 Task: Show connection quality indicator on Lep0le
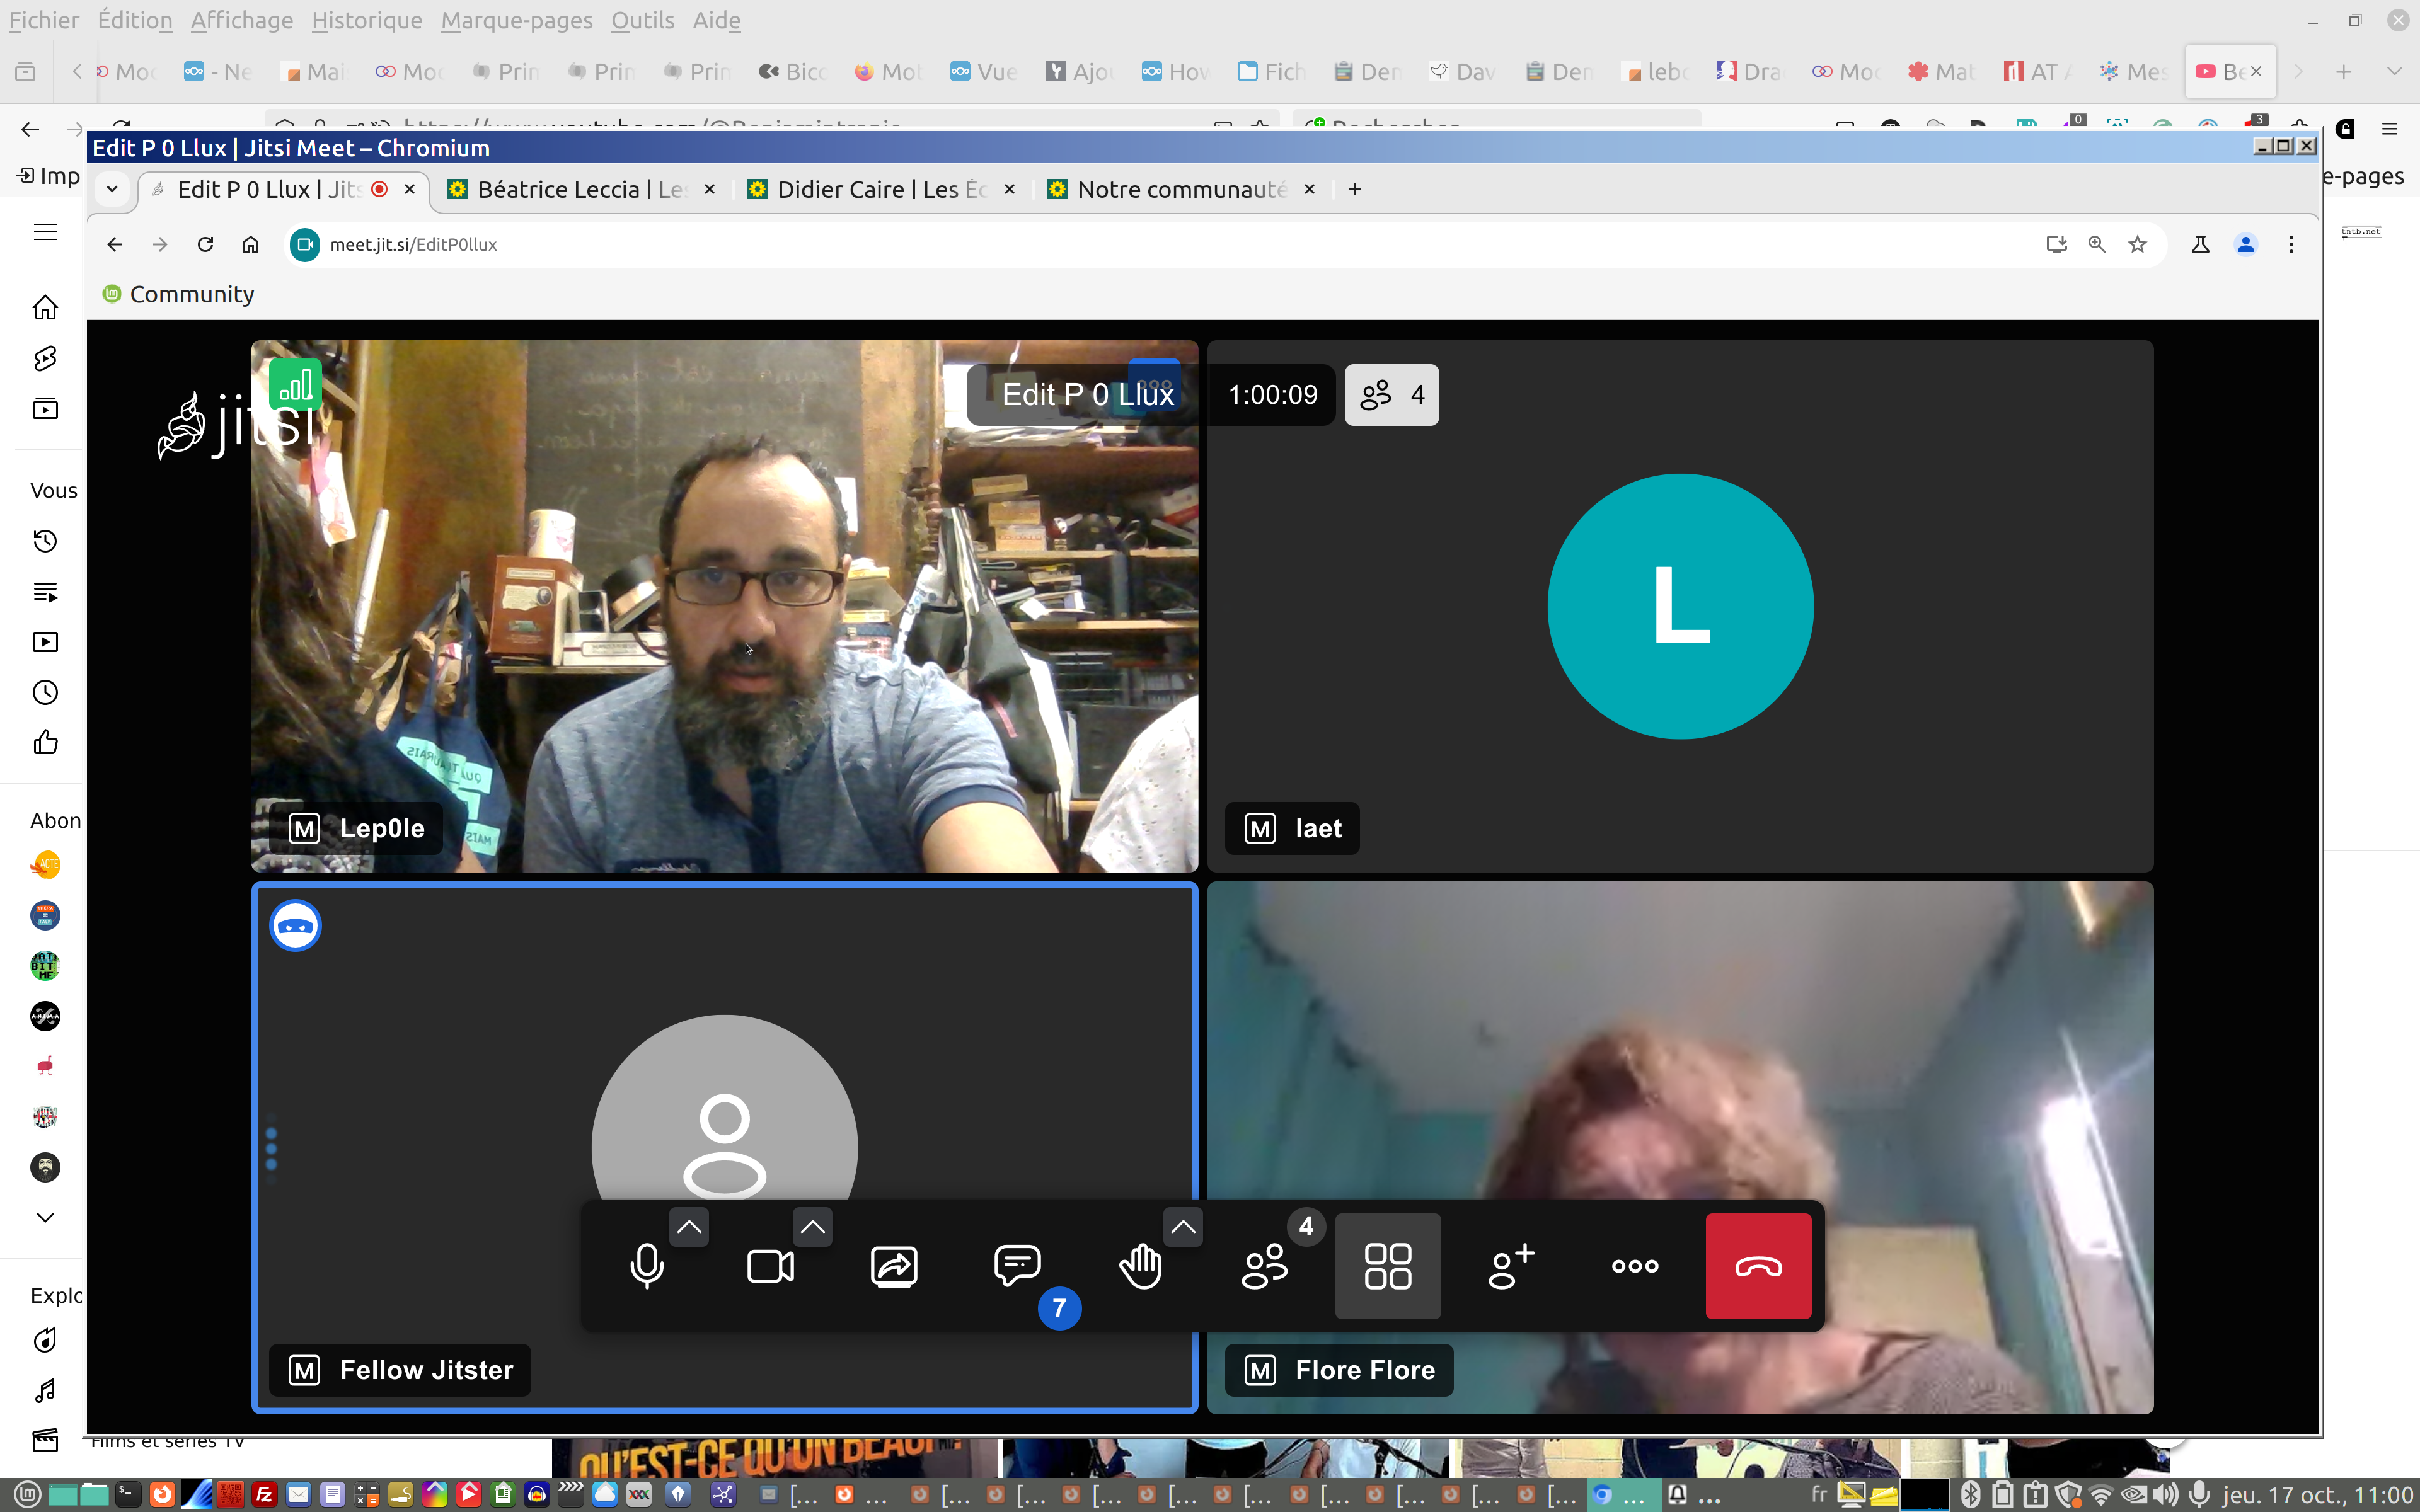[x=295, y=385]
